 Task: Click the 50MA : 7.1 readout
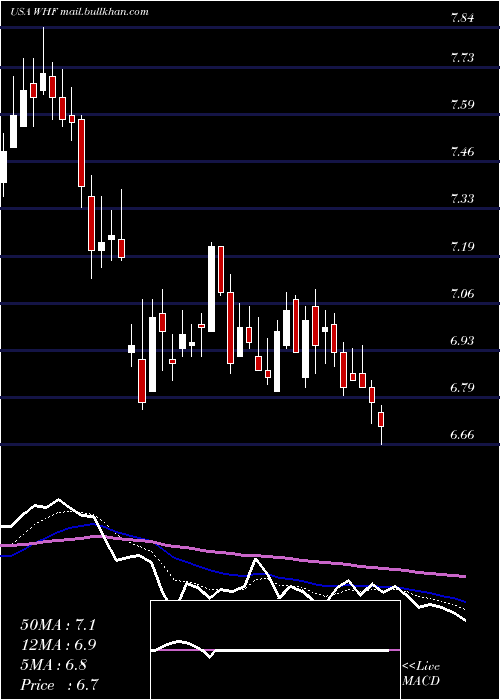click(58, 625)
